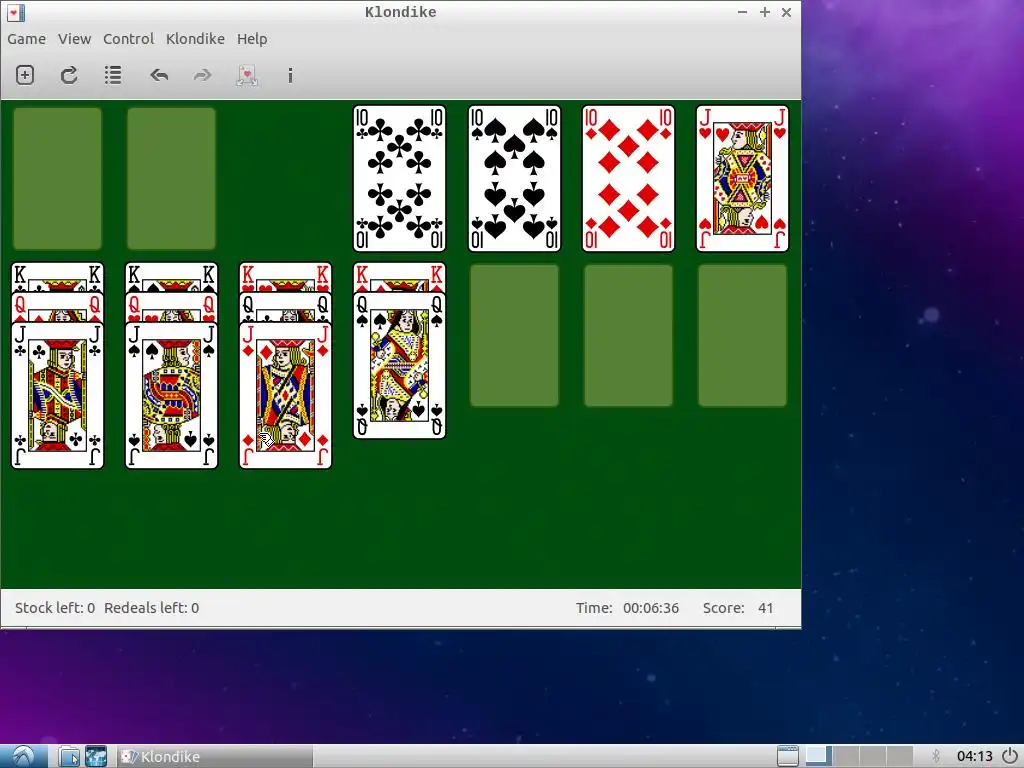
Task: Click the king of spades card
Action: coord(171,277)
